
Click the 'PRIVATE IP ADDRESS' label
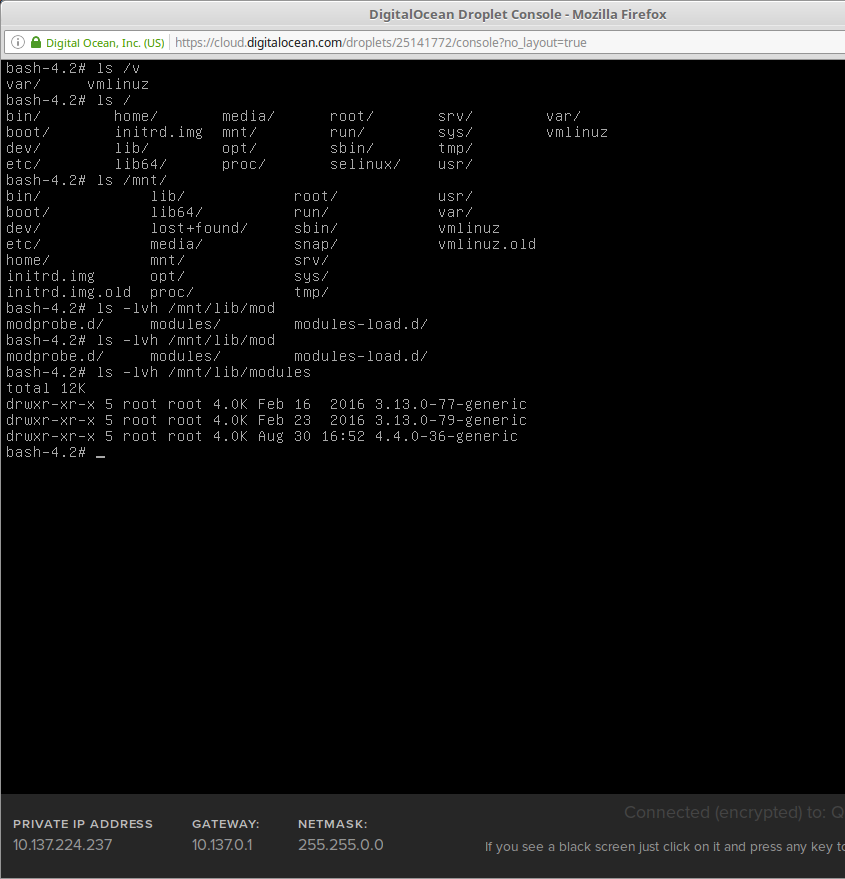(82, 824)
